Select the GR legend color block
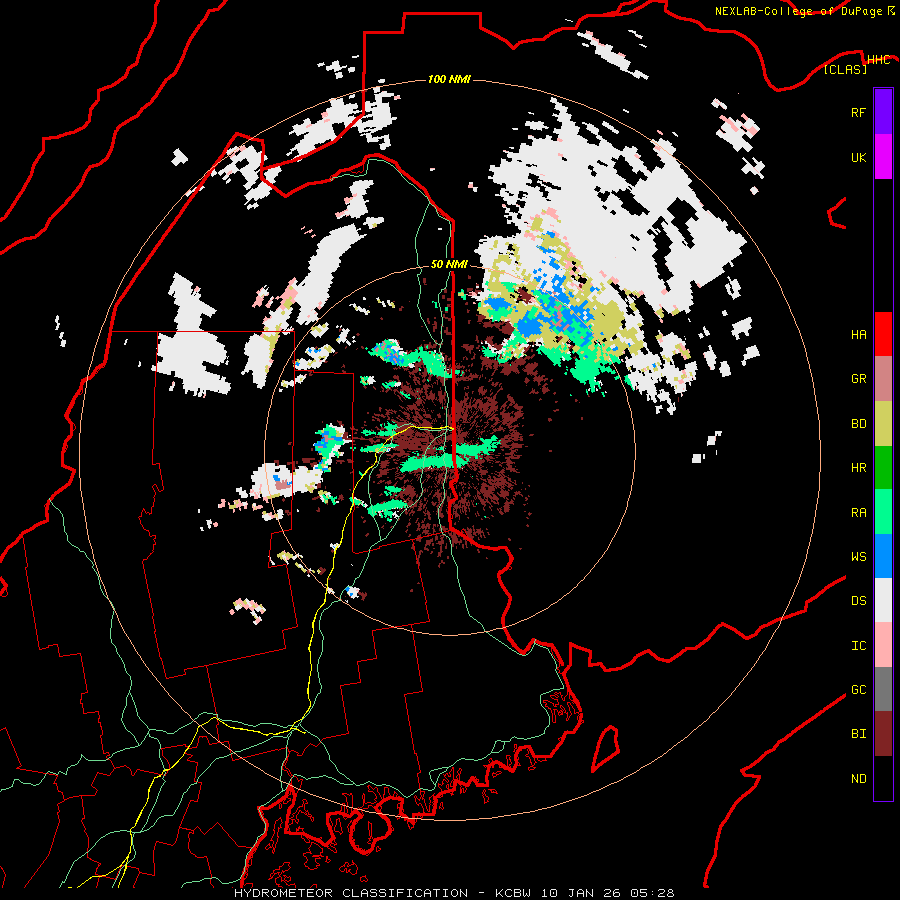The height and width of the screenshot is (900, 900). [x=883, y=378]
